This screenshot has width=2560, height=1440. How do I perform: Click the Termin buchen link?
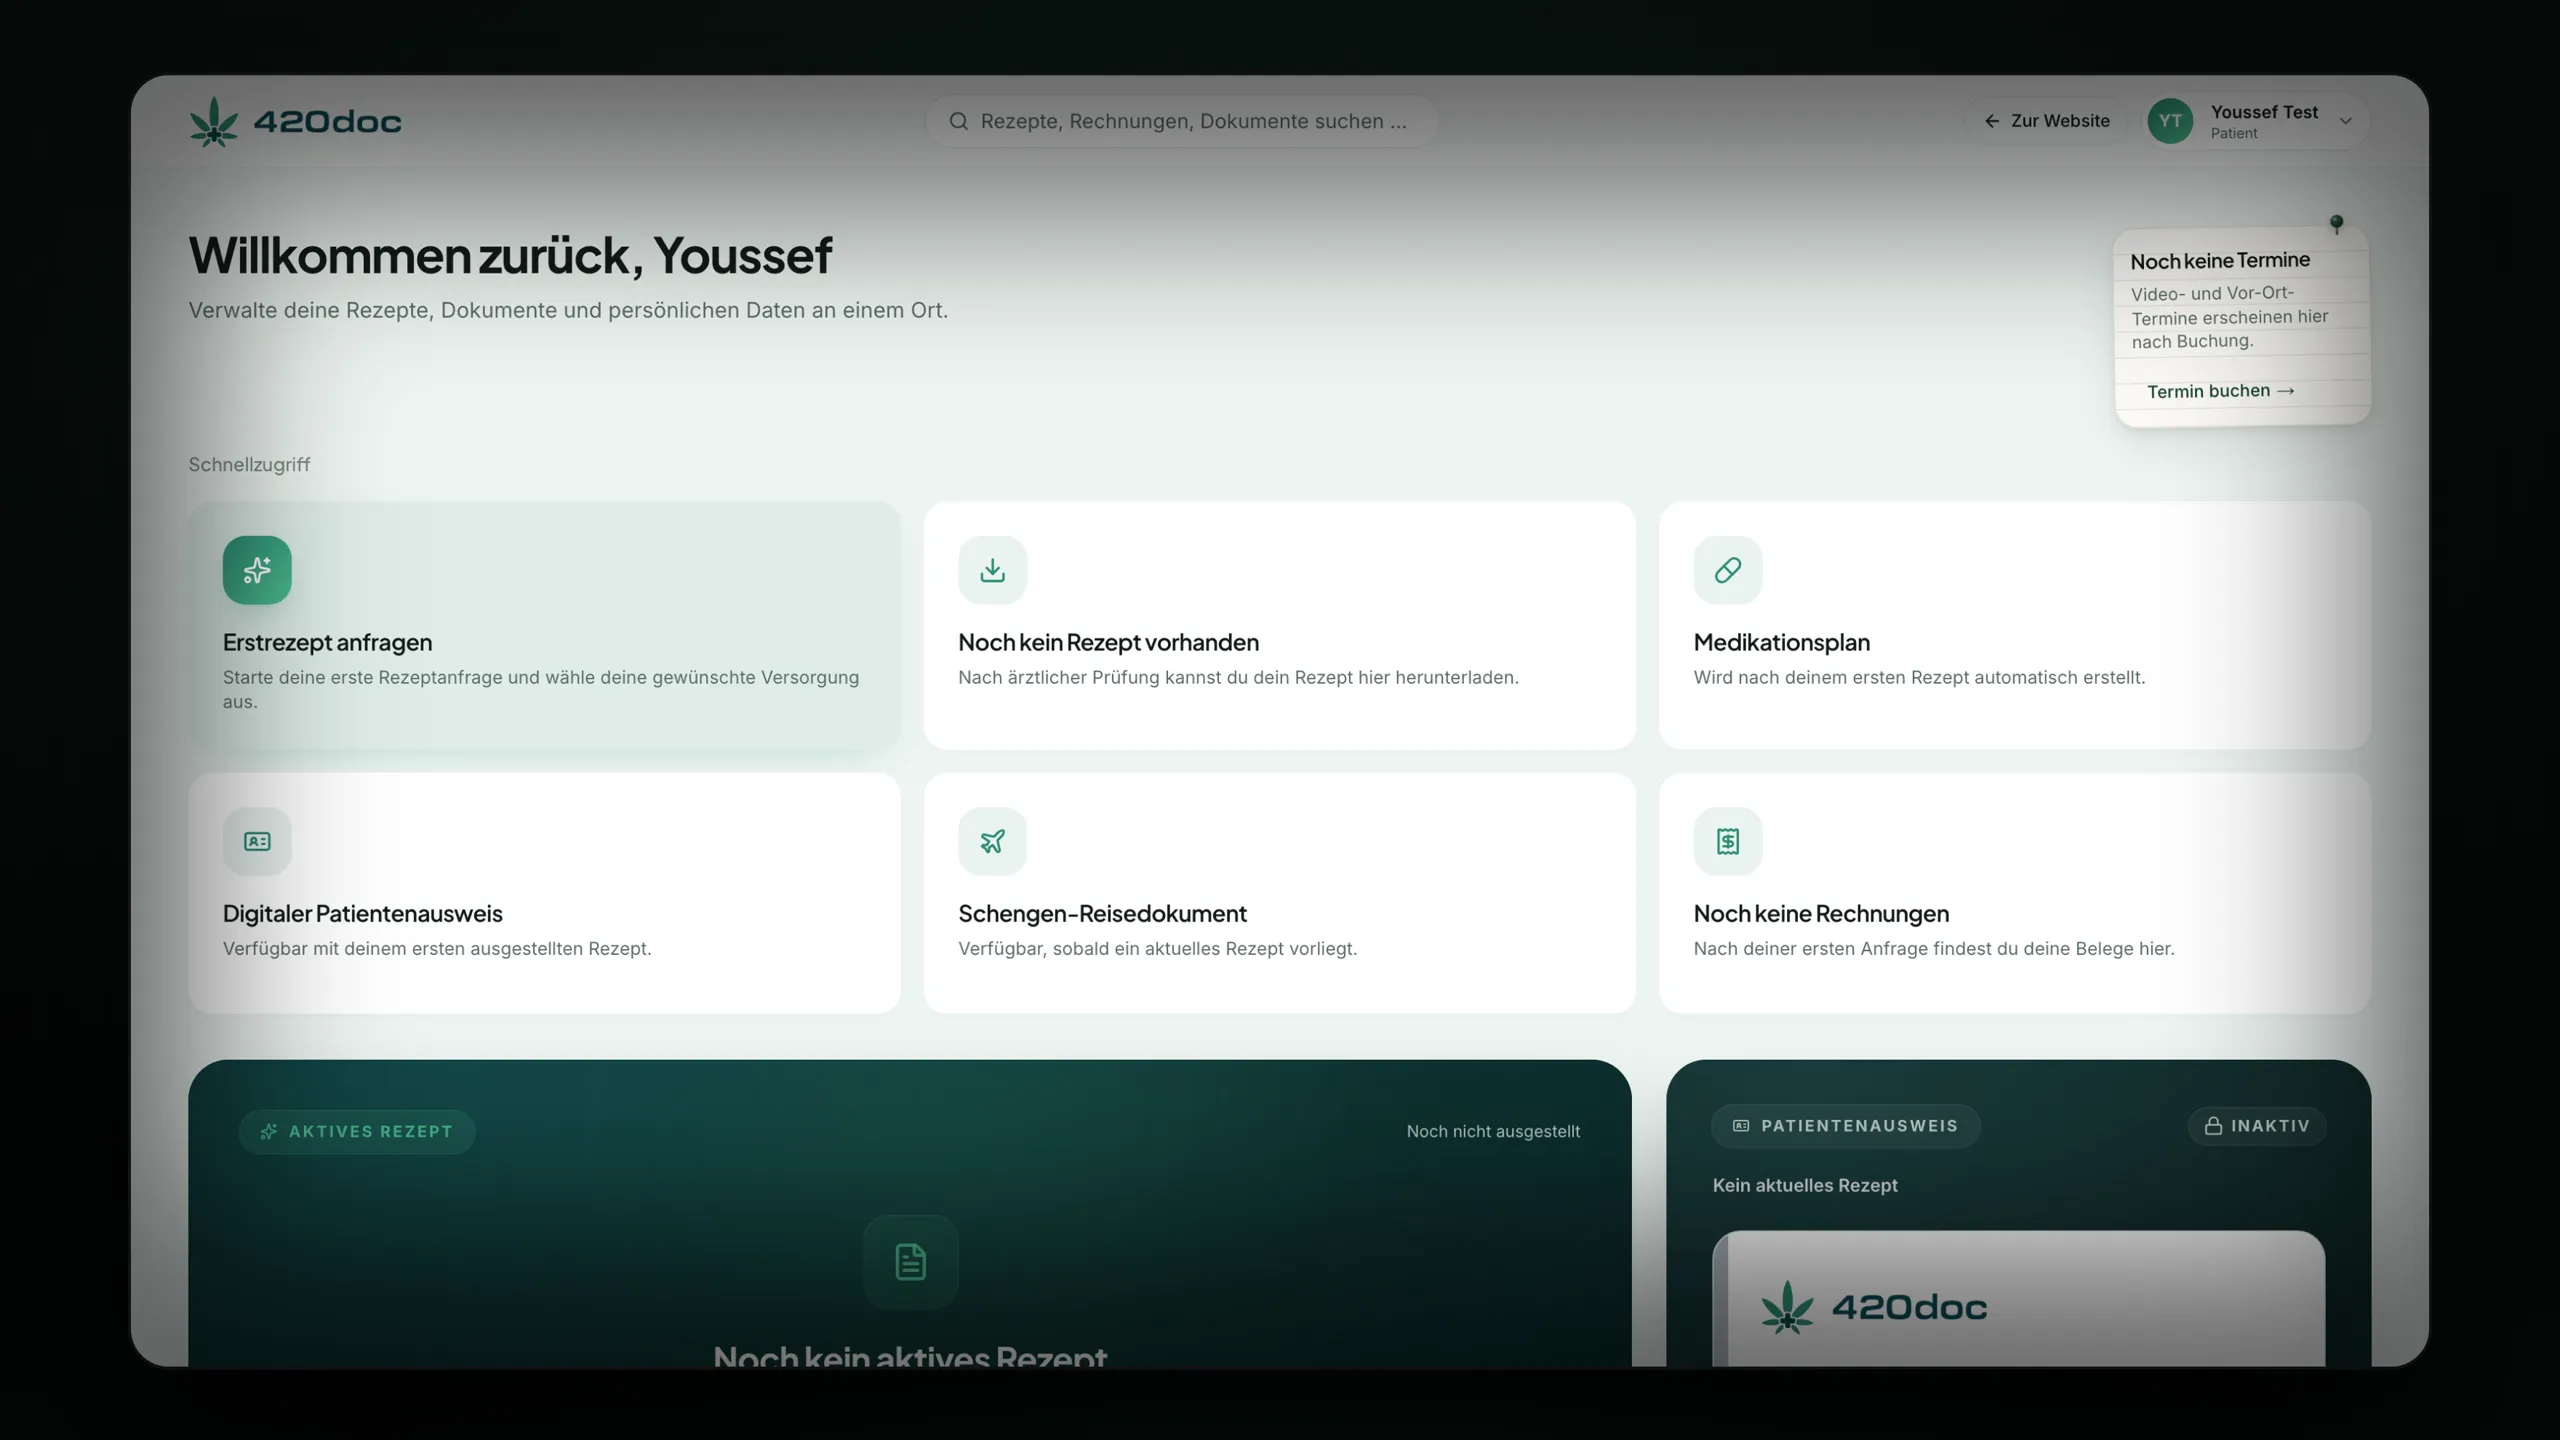[x=2221, y=391]
